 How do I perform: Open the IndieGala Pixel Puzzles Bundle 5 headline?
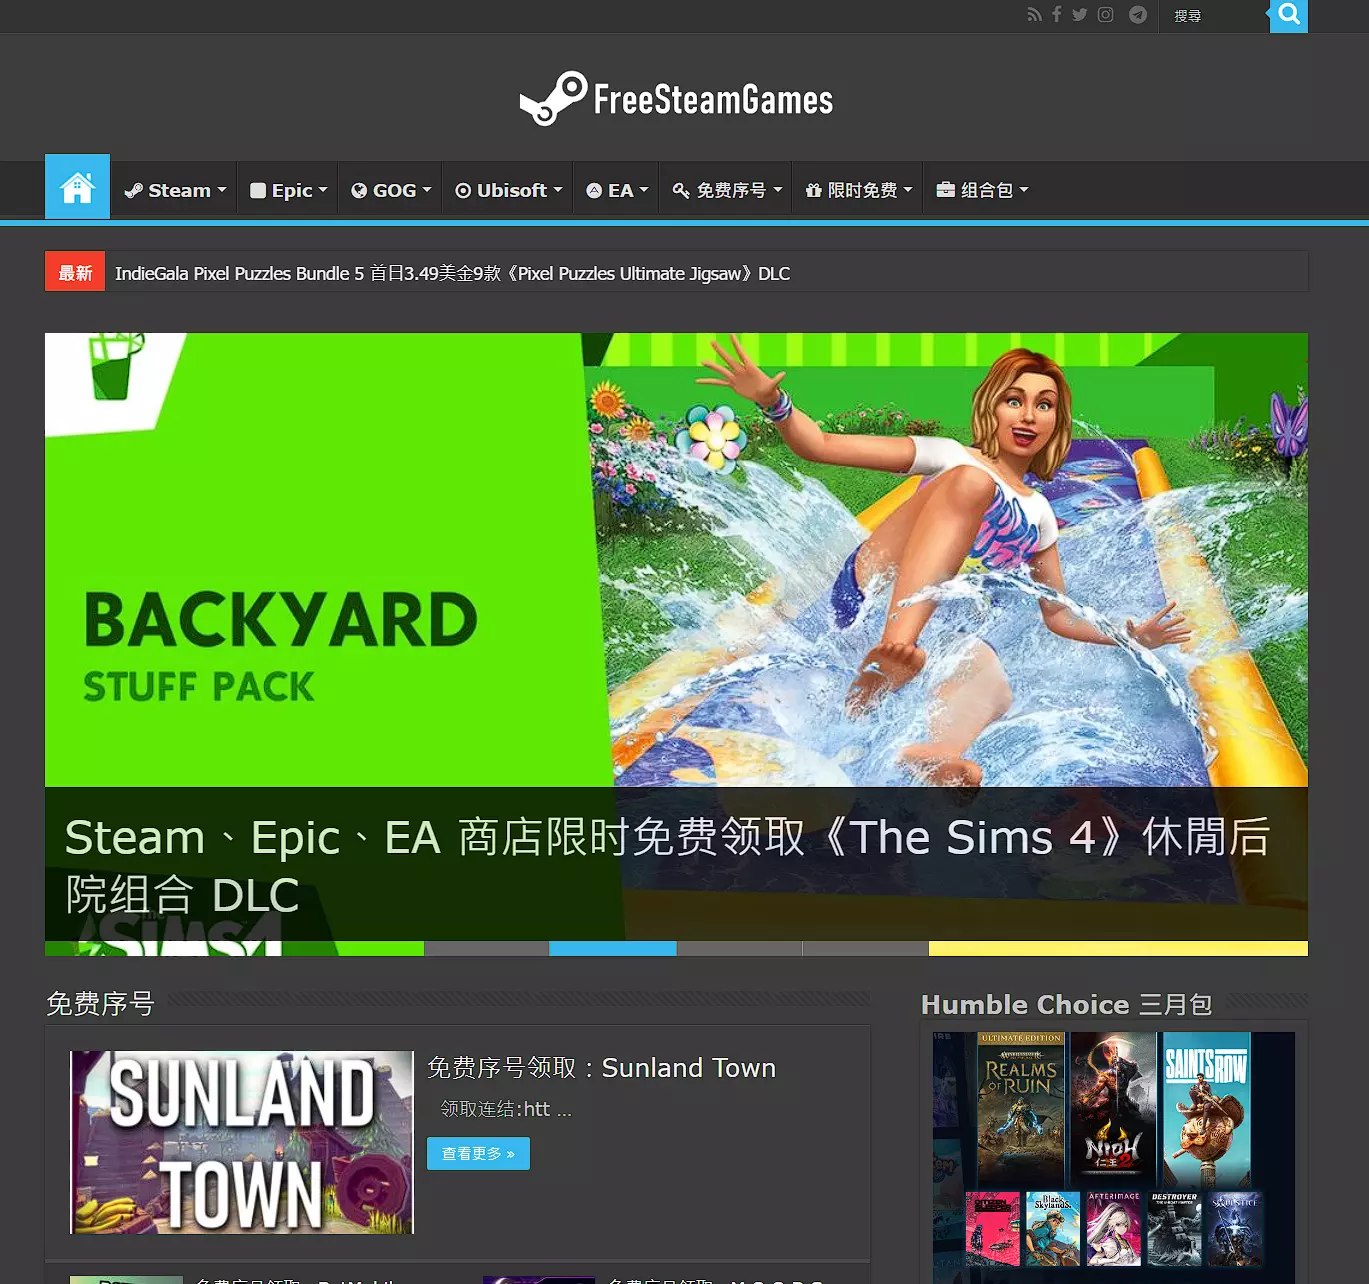452,273
